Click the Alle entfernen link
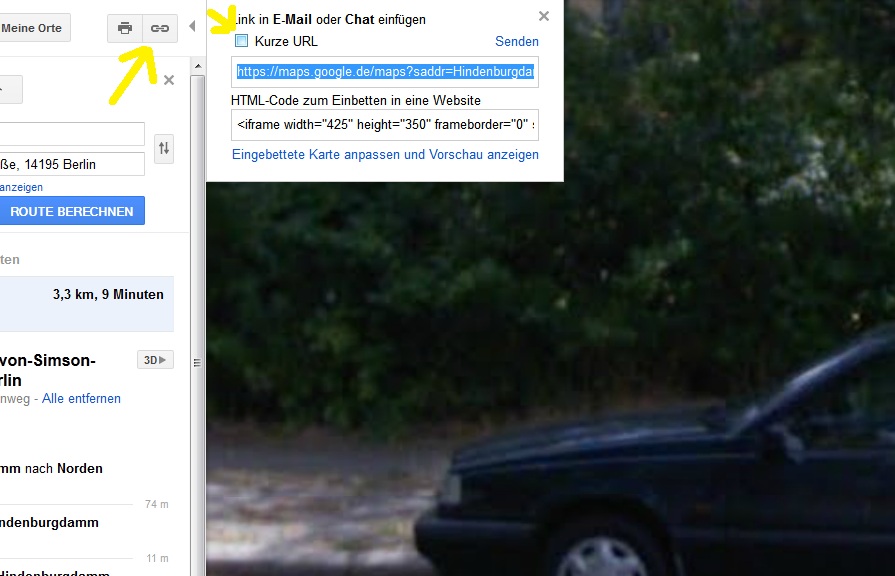Screen dimensions: 895x576 (81, 398)
